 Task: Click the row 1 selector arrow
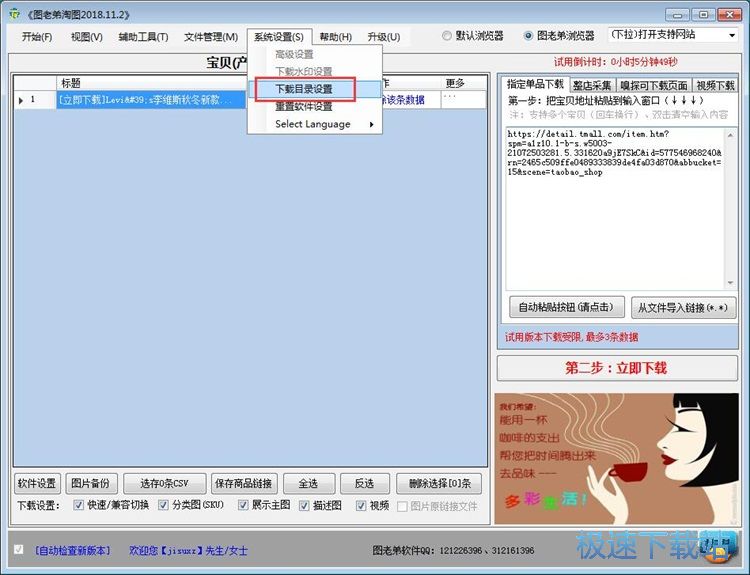click(x=21, y=100)
